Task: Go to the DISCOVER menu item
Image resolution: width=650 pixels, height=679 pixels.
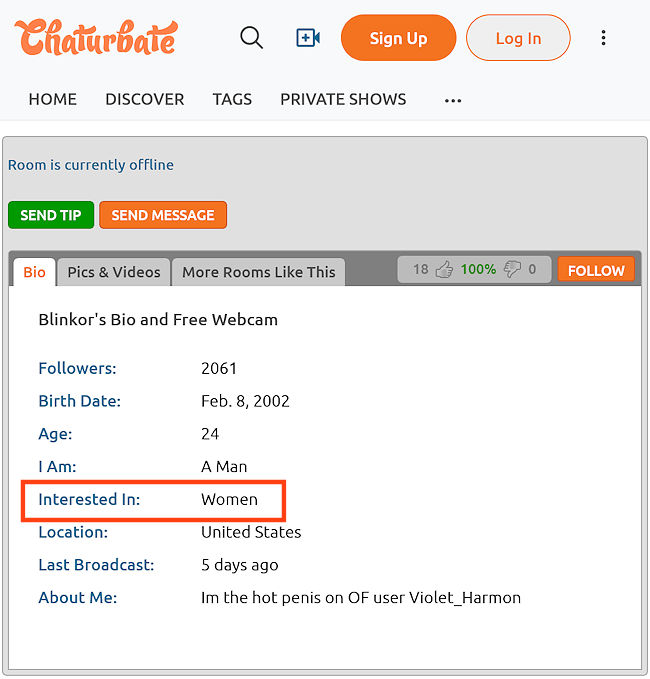Action: pyautogui.click(x=145, y=99)
